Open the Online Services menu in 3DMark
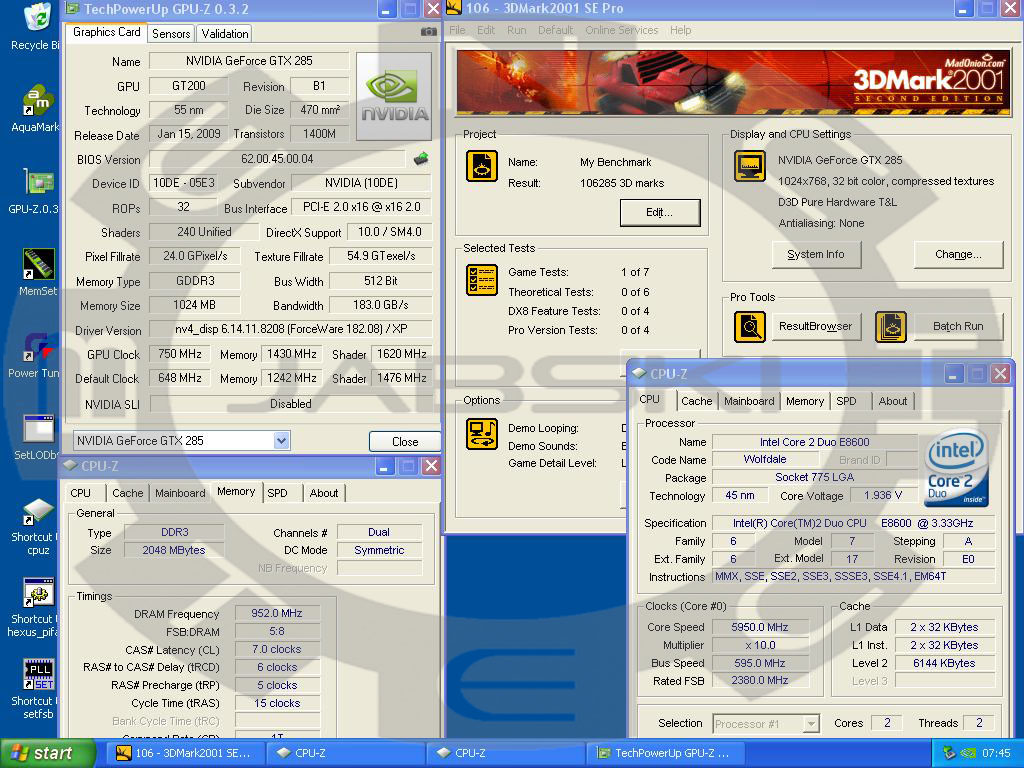Image resolution: width=1024 pixels, height=768 pixels. (622, 30)
